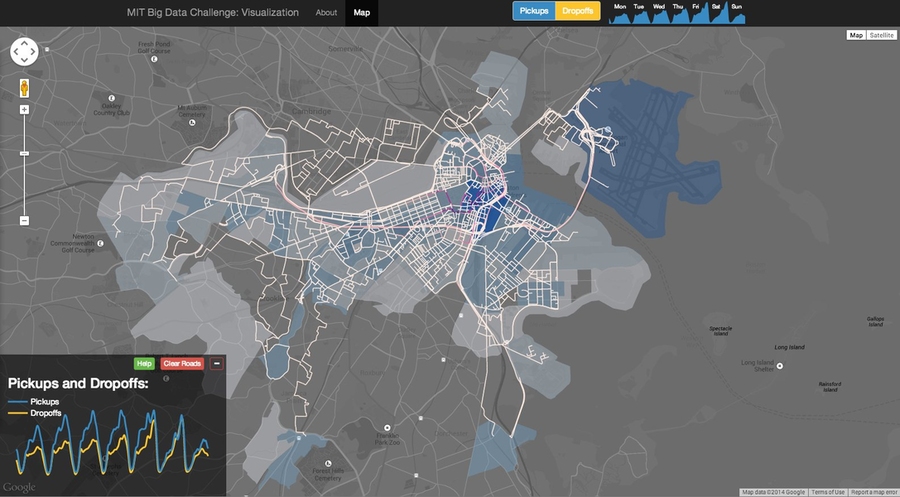Image resolution: width=900 pixels, height=497 pixels.
Task: Select the Map view type button
Action: point(856,35)
